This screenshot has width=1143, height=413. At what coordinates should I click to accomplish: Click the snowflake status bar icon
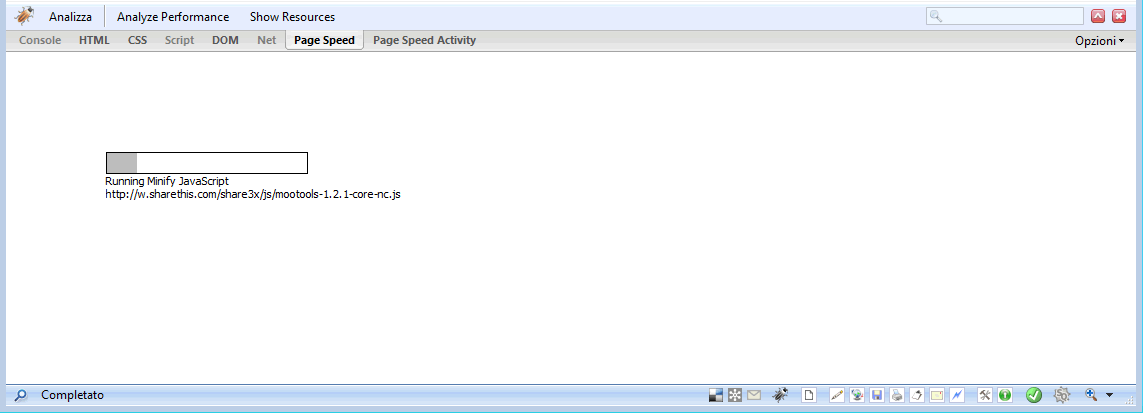click(x=735, y=396)
